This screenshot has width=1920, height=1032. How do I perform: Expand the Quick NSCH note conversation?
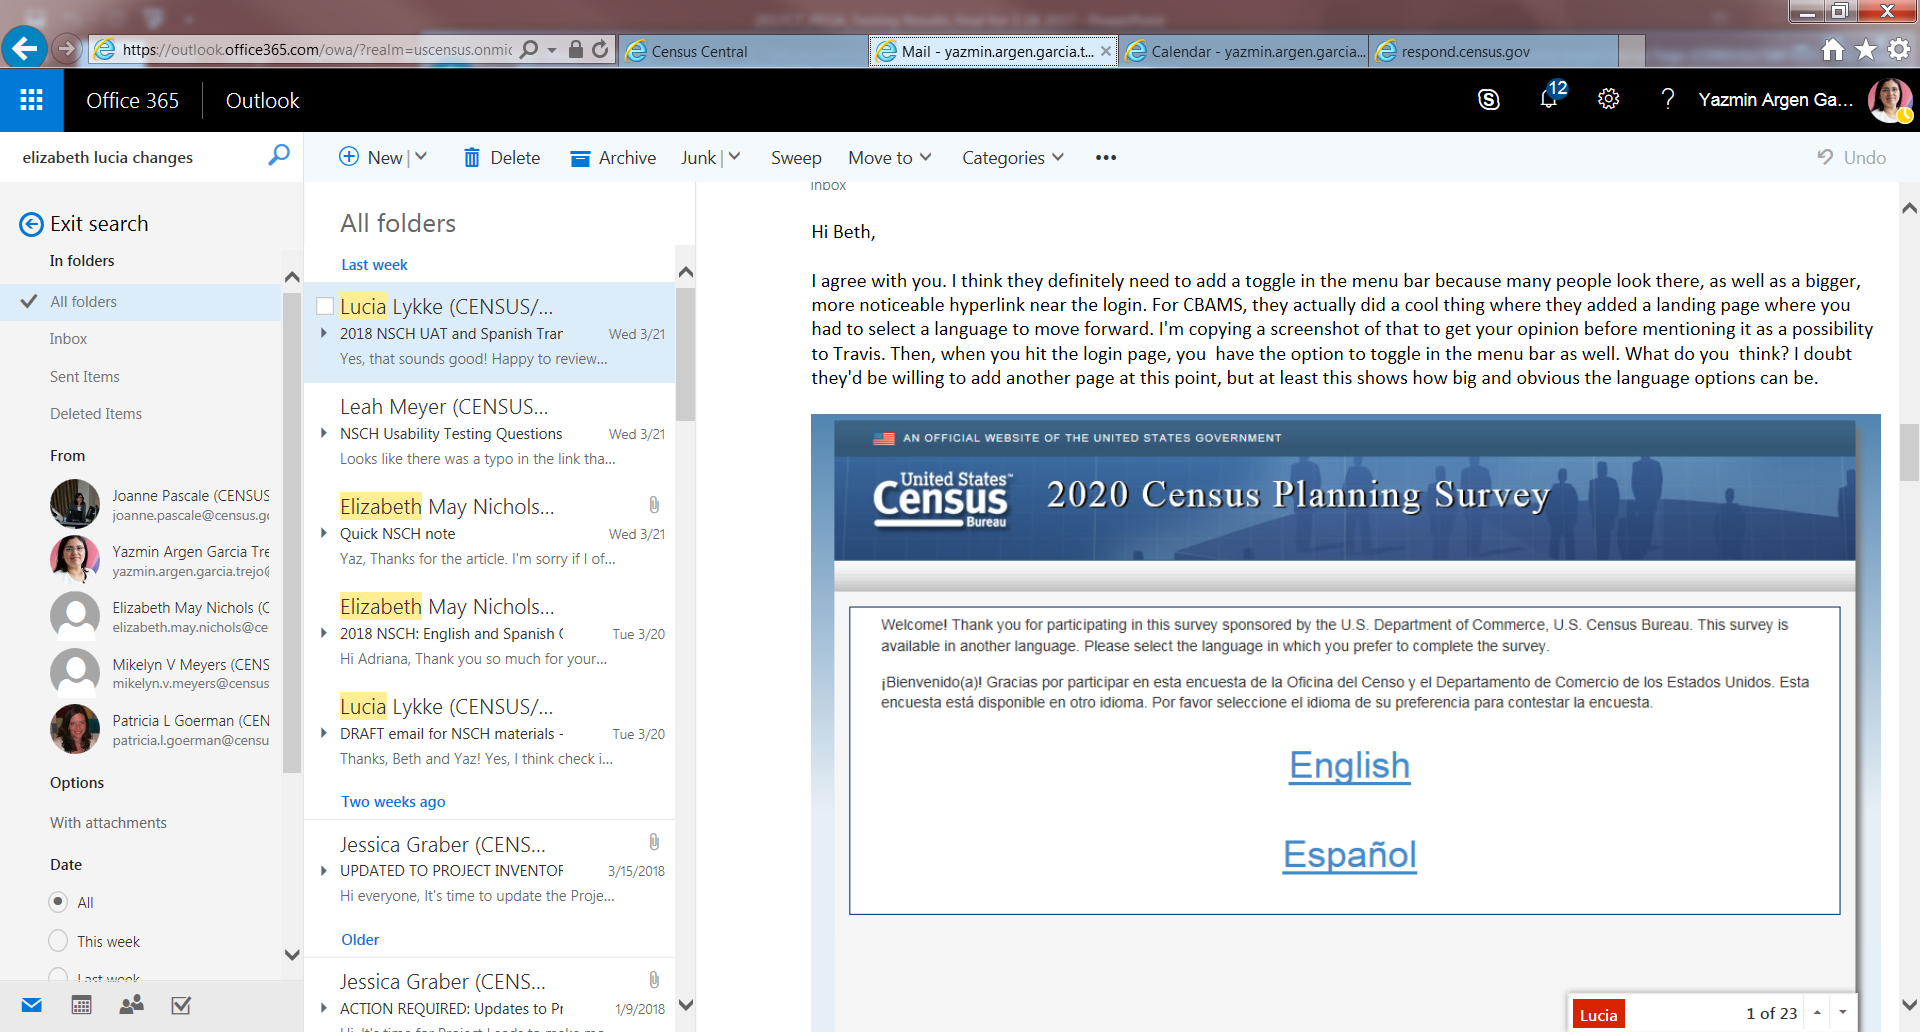[x=324, y=533]
